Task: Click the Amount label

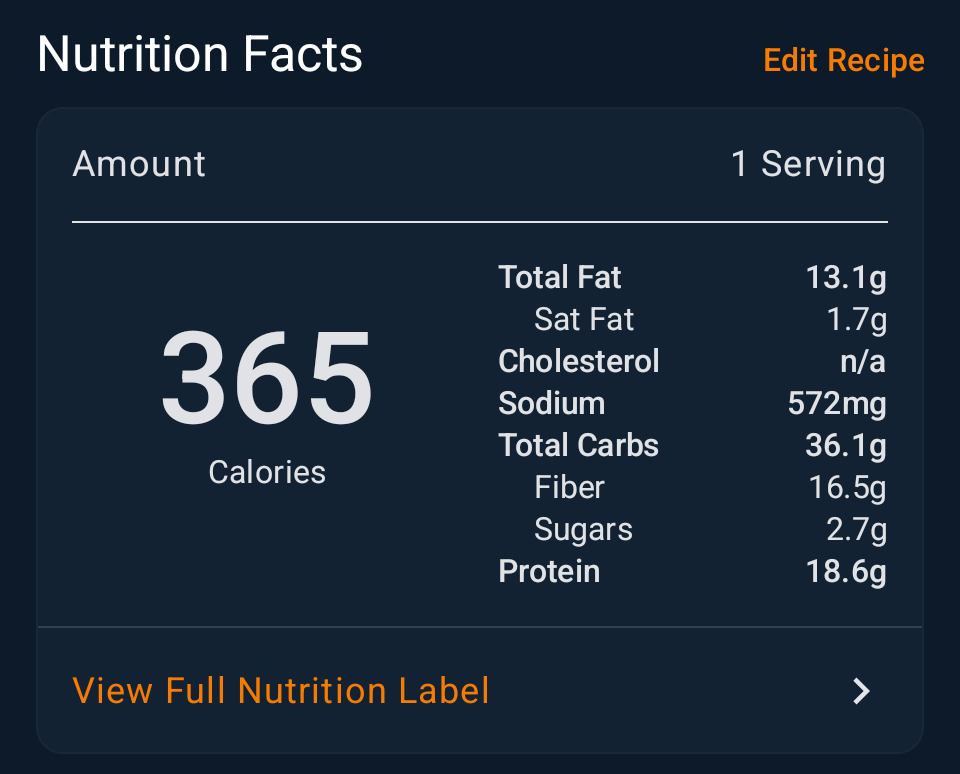Action: pos(139,164)
